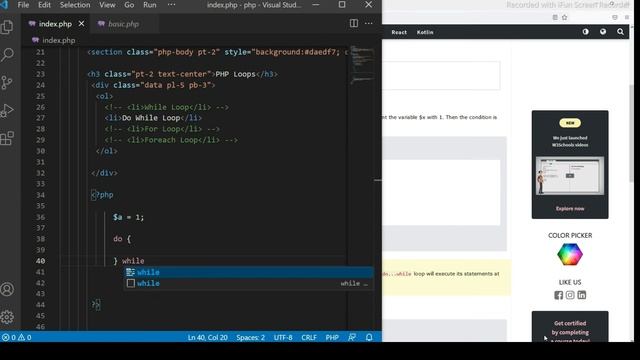
Task: Open Kotlin tutorial in browser navbar
Action: click(x=425, y=32)
